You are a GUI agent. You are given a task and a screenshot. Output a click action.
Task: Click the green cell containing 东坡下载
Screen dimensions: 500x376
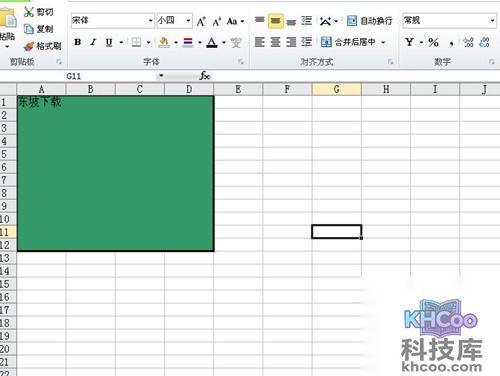[115, 173]
